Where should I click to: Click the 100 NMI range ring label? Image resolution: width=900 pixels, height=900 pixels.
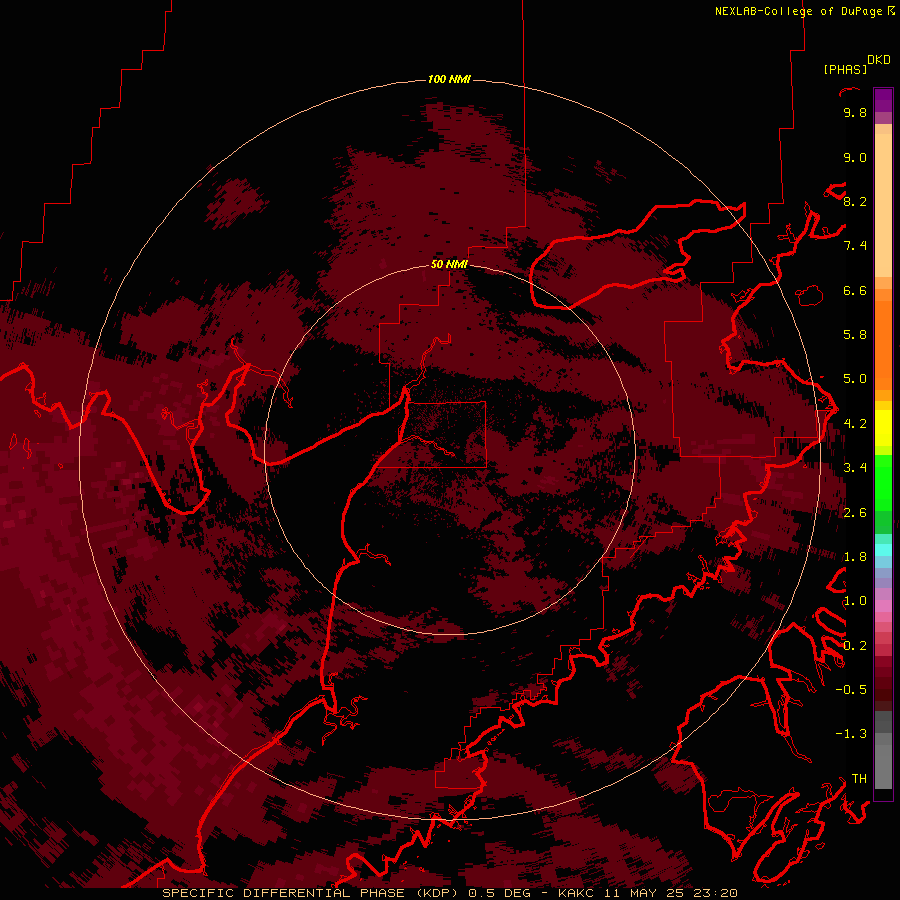coord(449,79)
